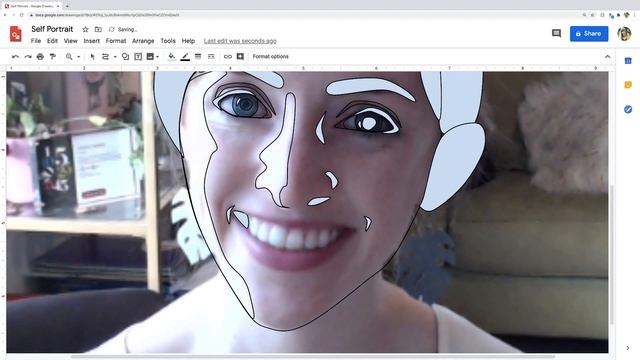Click the 'Last edit was seconds ago' link
Image resolution: width=640 pixels, height=360 pixels.
coord(240,41)
